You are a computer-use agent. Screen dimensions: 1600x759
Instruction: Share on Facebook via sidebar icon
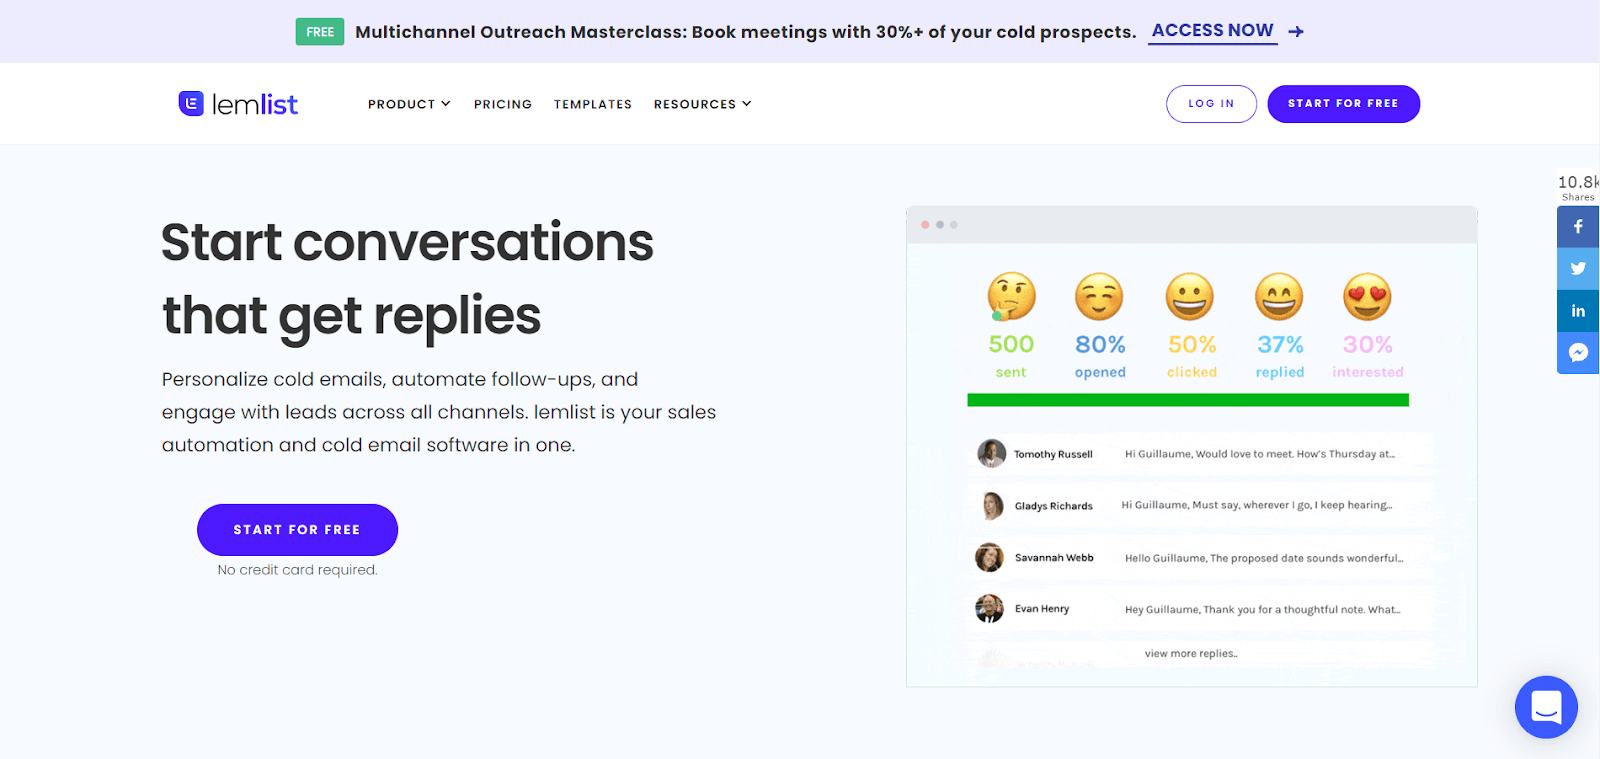[1578, 227]
